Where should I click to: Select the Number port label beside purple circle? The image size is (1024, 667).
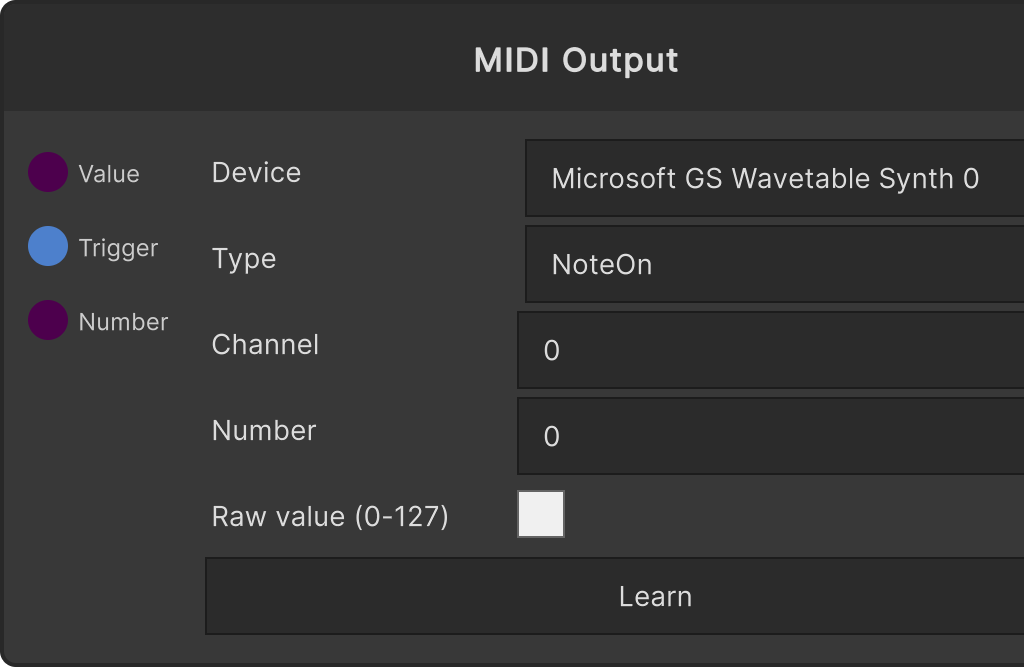(123, 322)
